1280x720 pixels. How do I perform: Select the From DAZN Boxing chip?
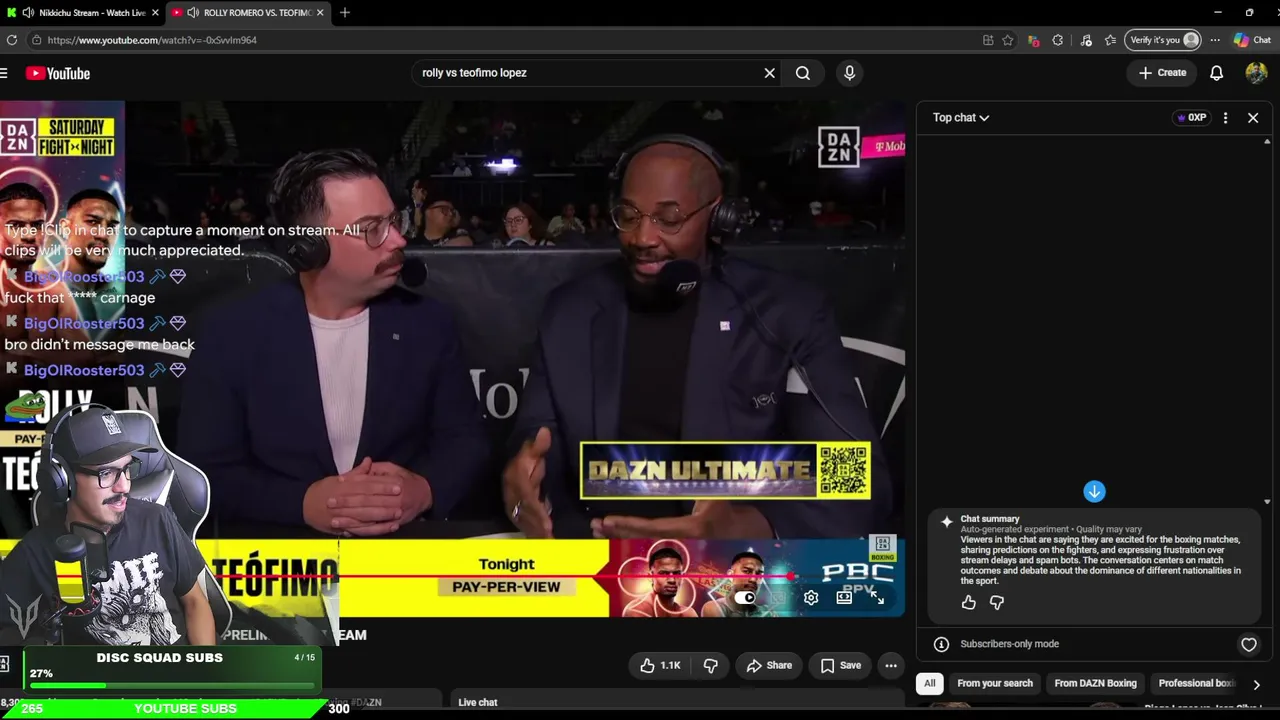pos(1095,684)
